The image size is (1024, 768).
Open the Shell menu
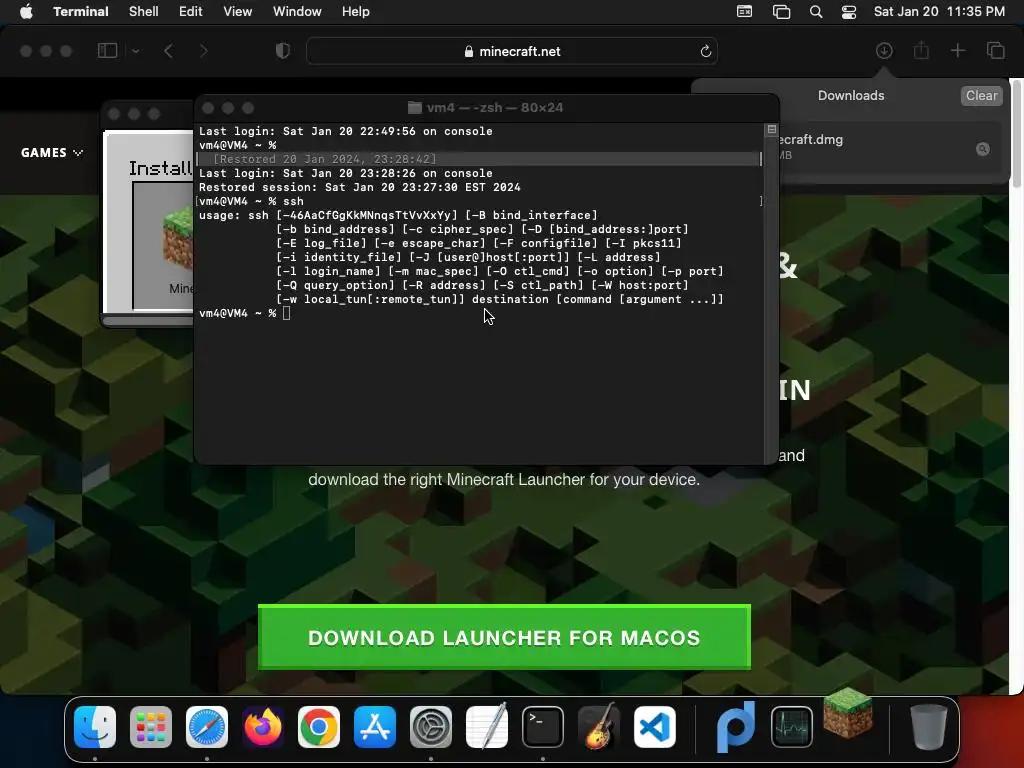[x=144, y=12]
